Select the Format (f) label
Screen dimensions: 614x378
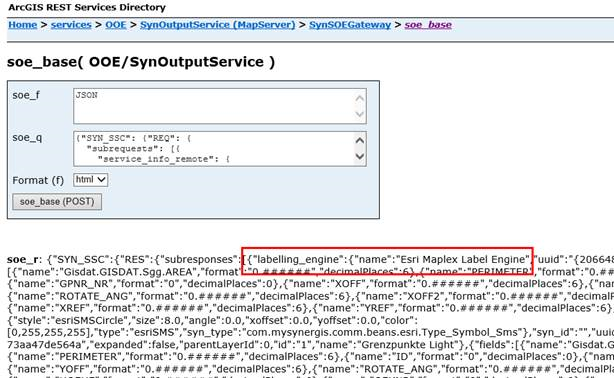[x=38, y=180]
